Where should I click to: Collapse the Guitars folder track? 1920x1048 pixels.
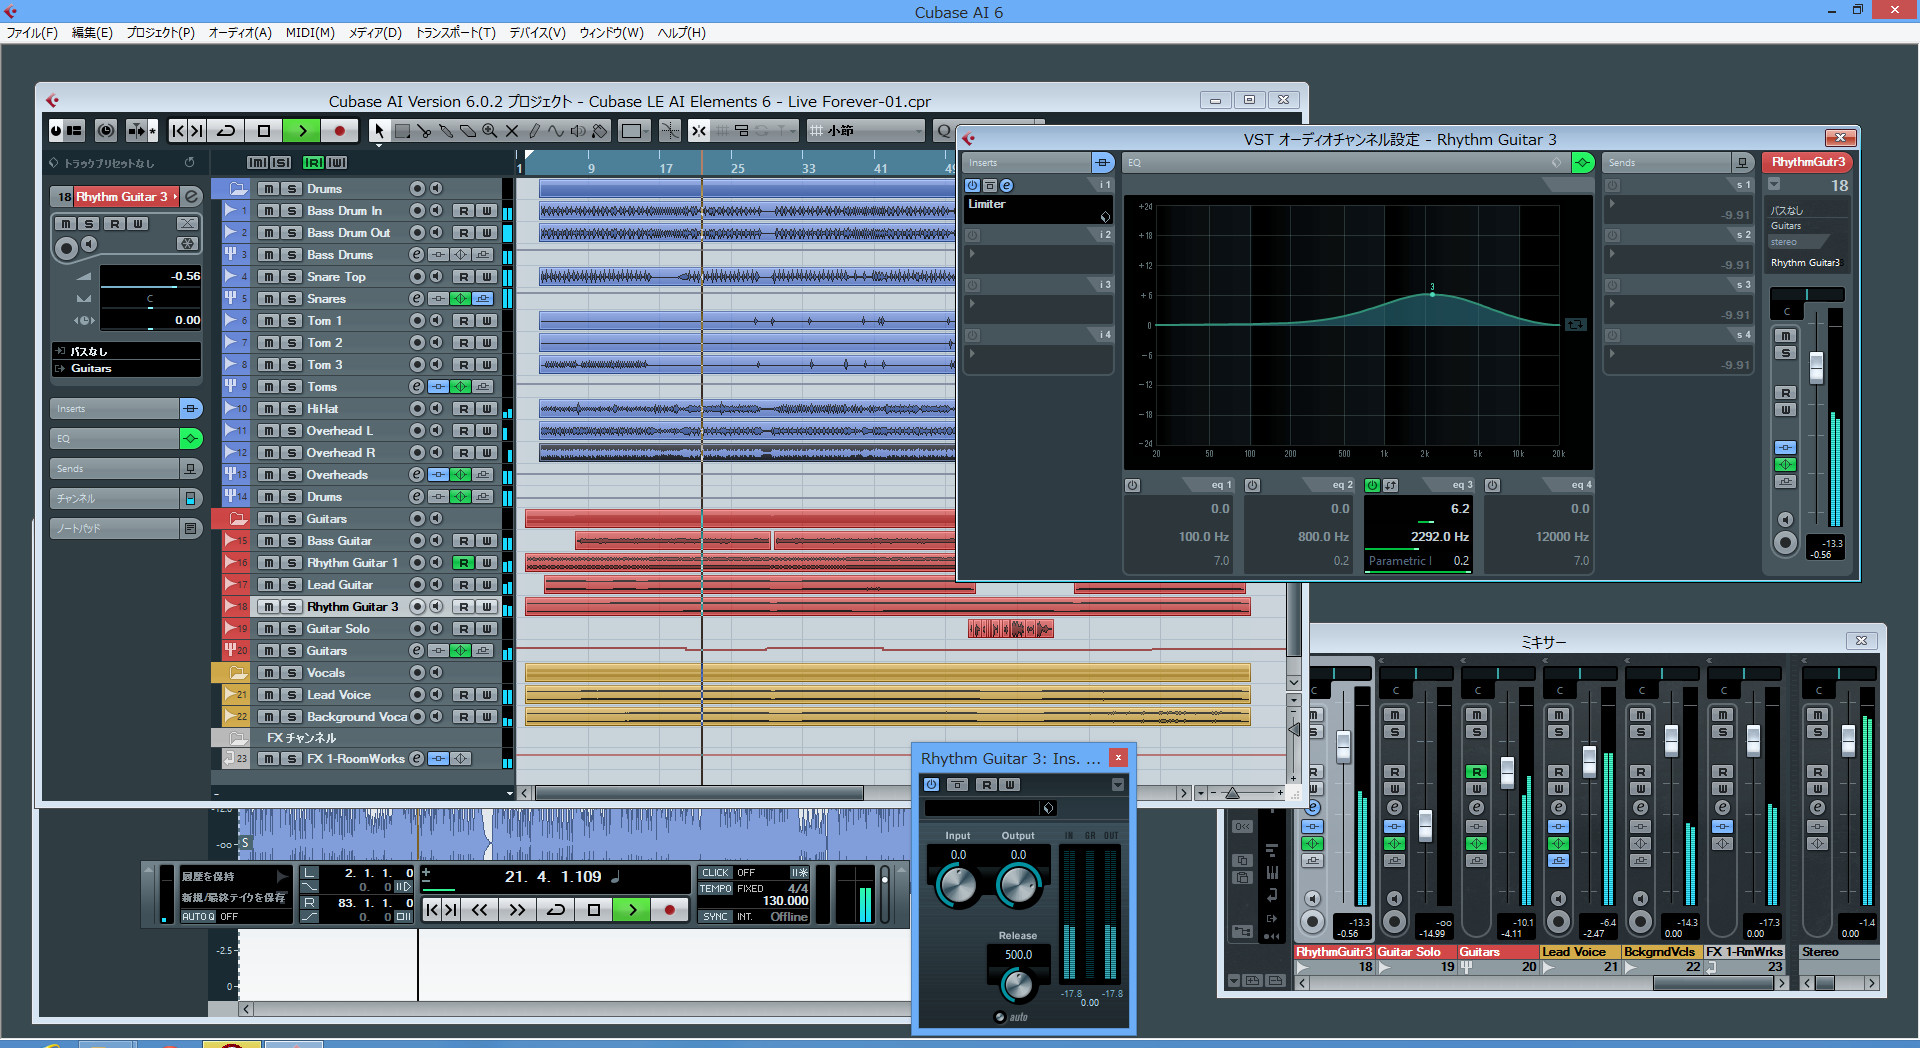[237, 519]
